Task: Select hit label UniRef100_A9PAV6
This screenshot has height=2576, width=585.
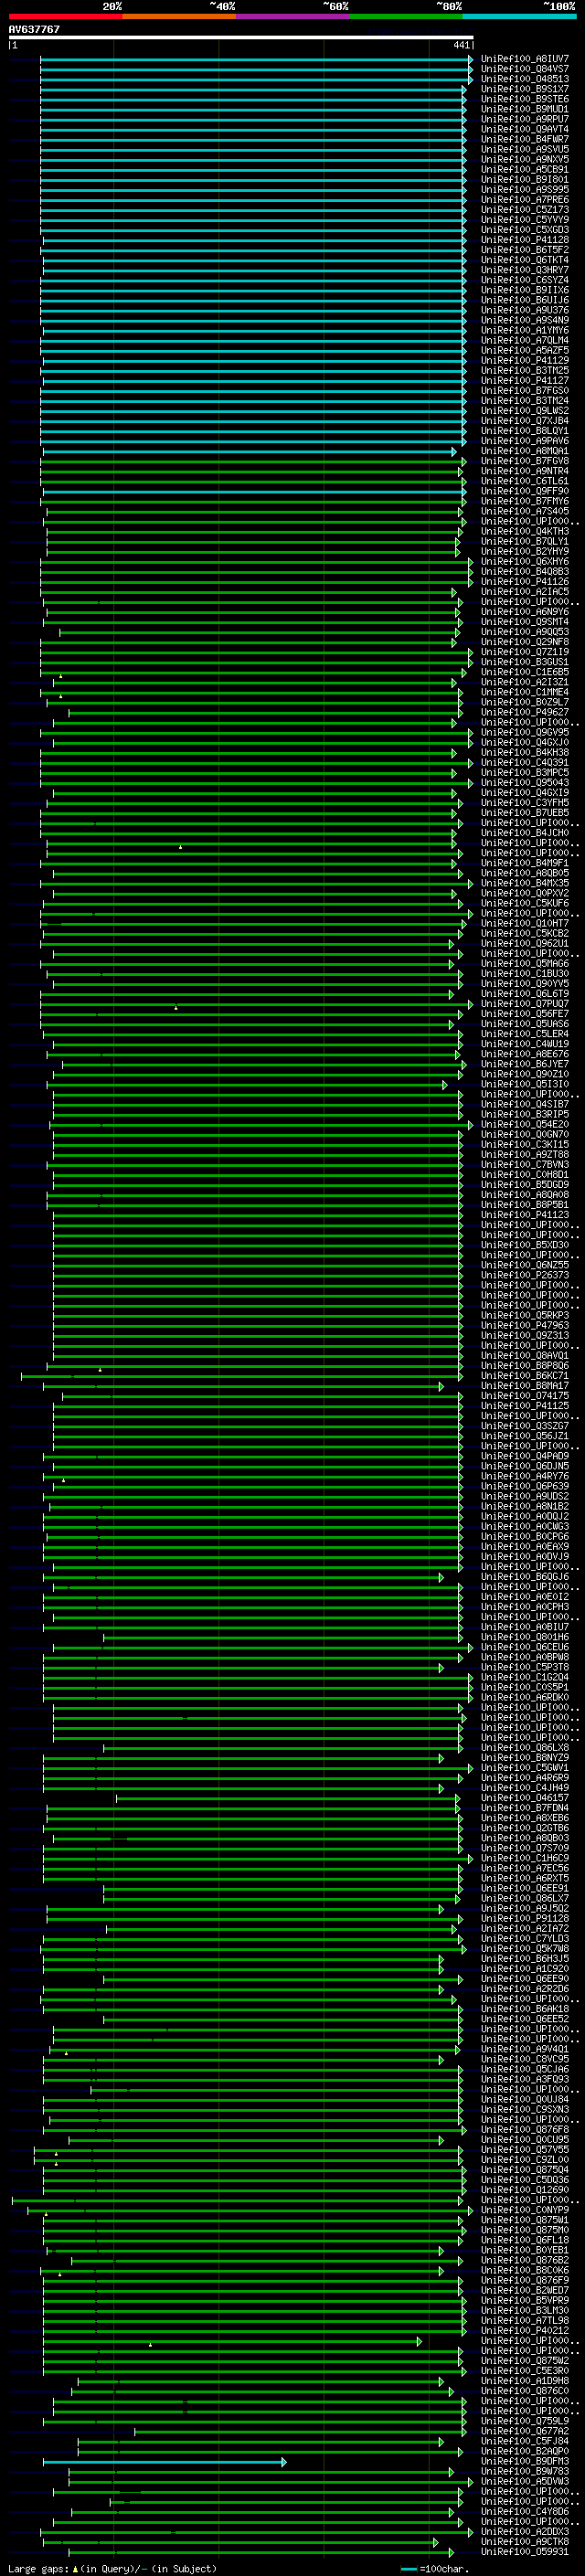Action: [525, 441]
